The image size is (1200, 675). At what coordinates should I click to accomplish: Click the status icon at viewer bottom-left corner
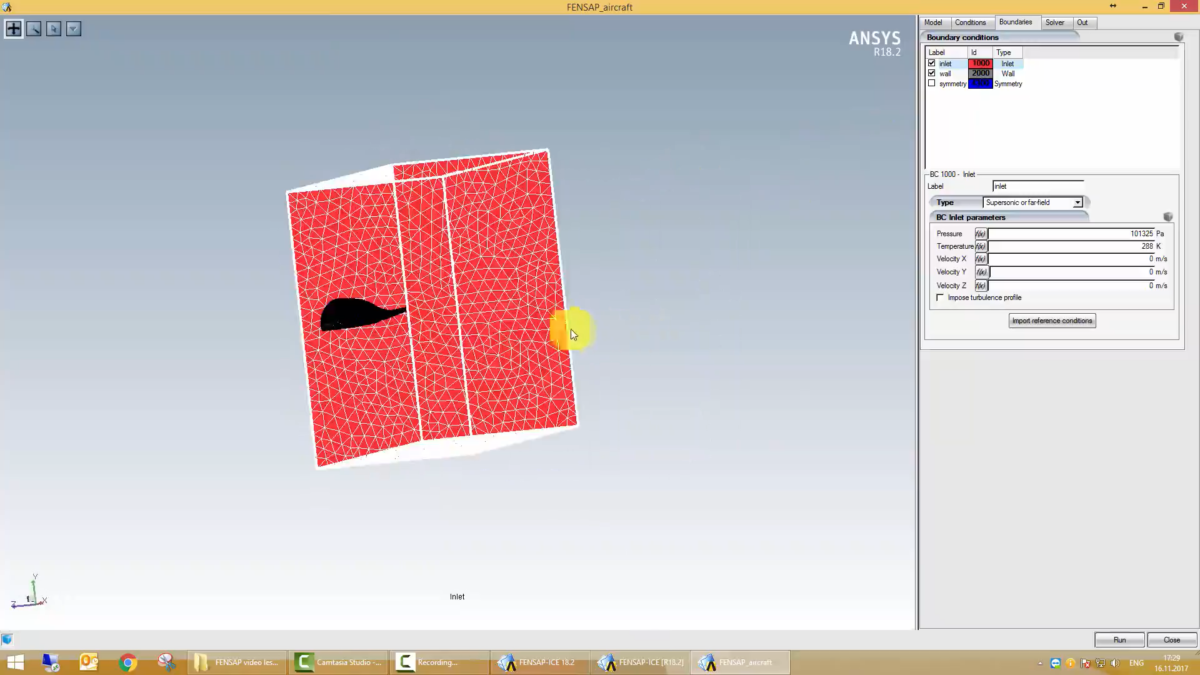[7, 639]
